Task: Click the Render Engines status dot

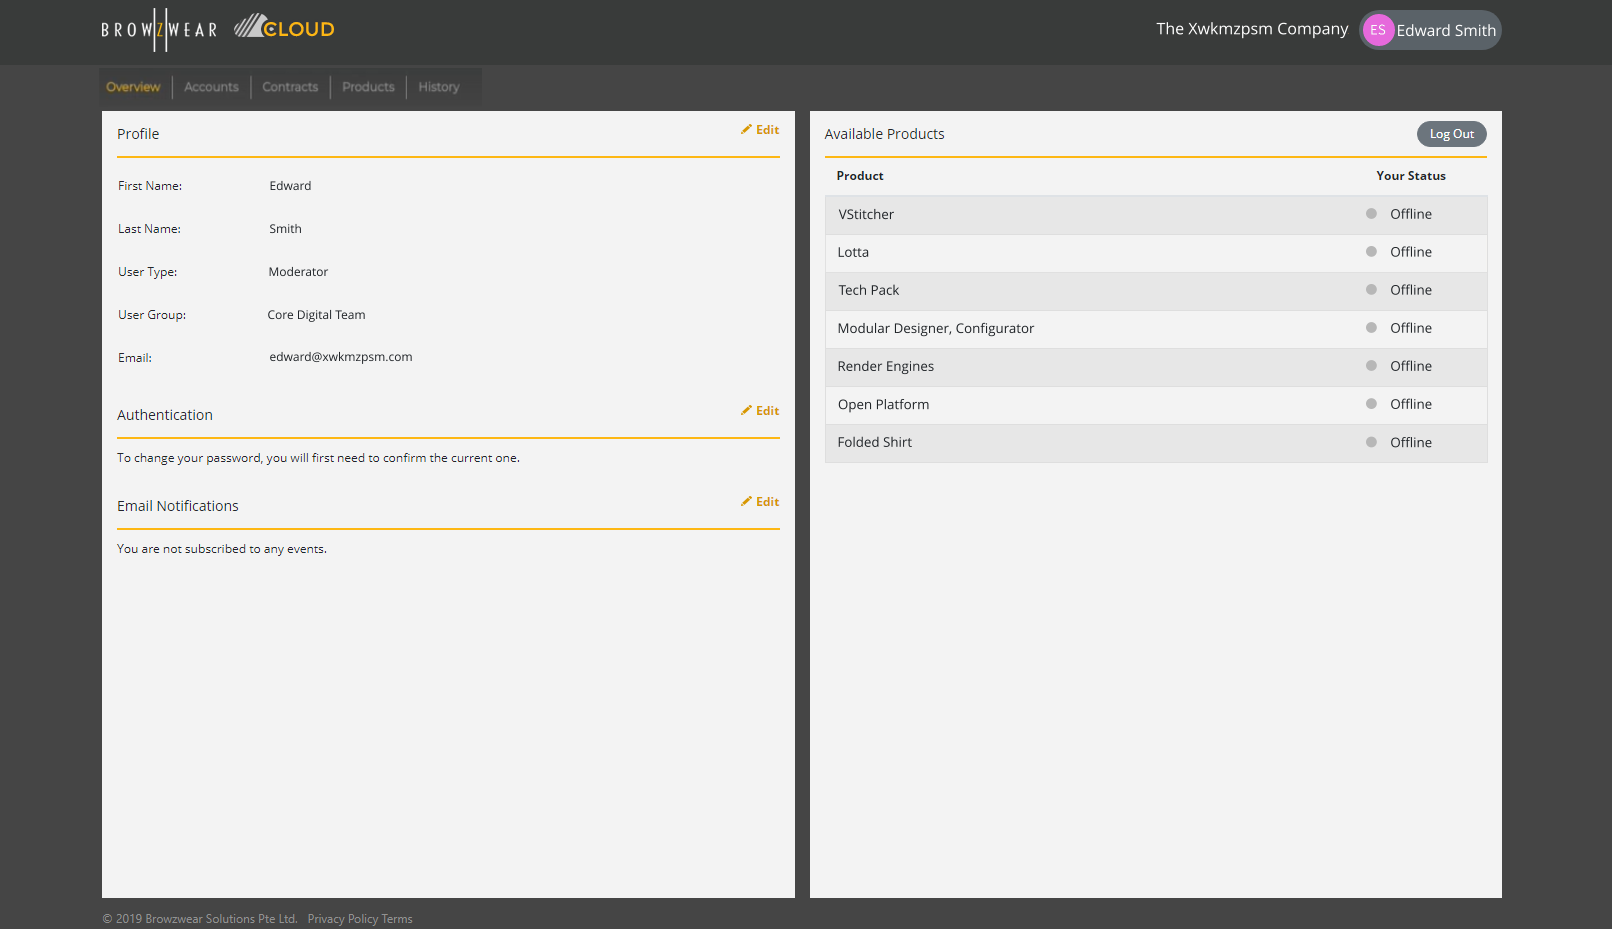Action: click(1371, 365)
